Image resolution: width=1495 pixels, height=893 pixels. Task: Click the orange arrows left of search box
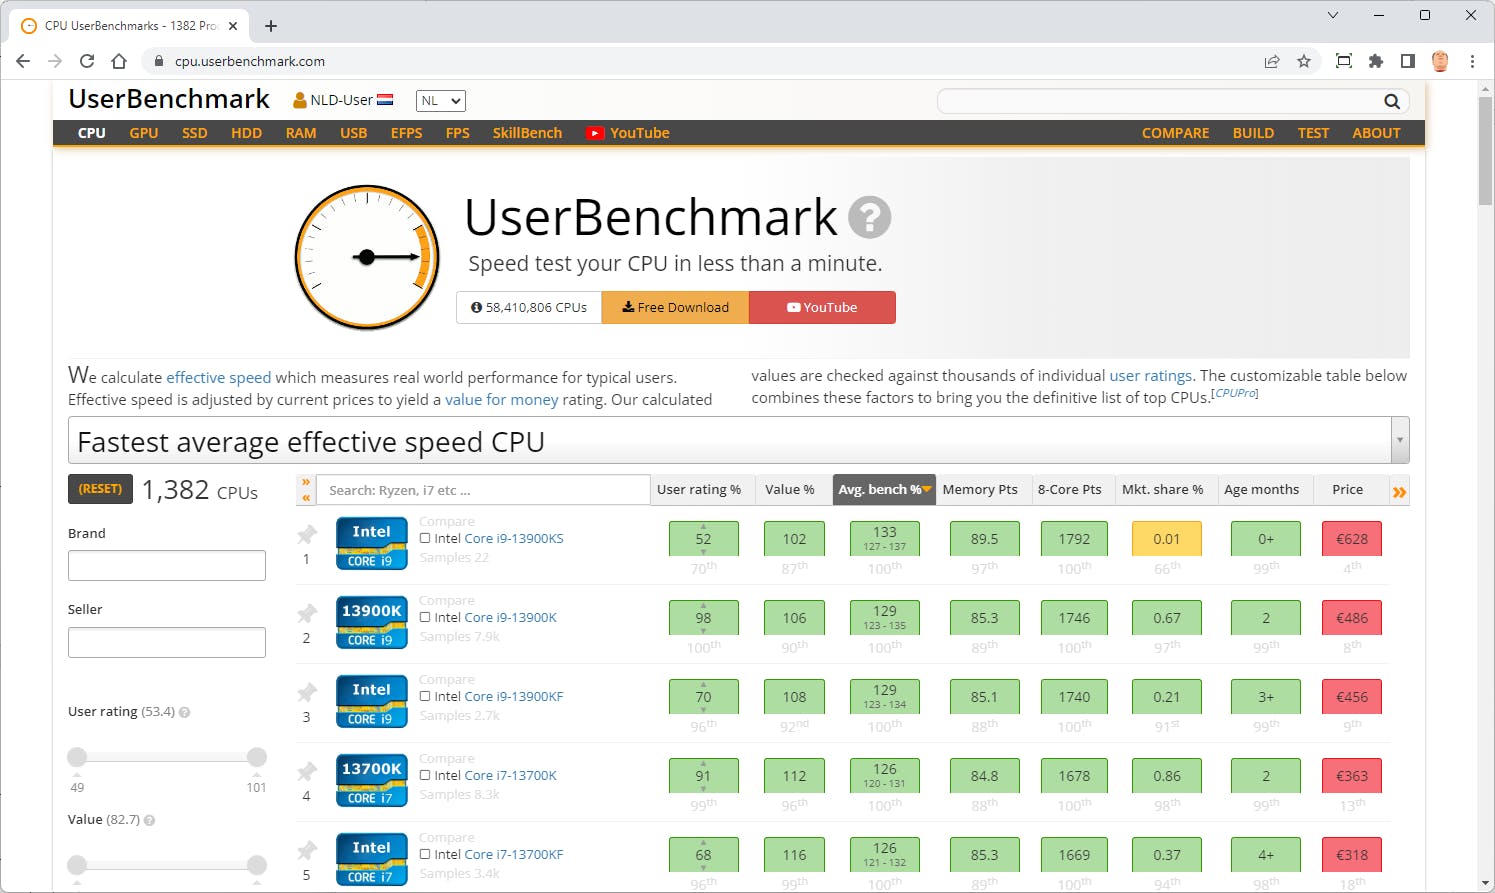click(x=306, y=490)
